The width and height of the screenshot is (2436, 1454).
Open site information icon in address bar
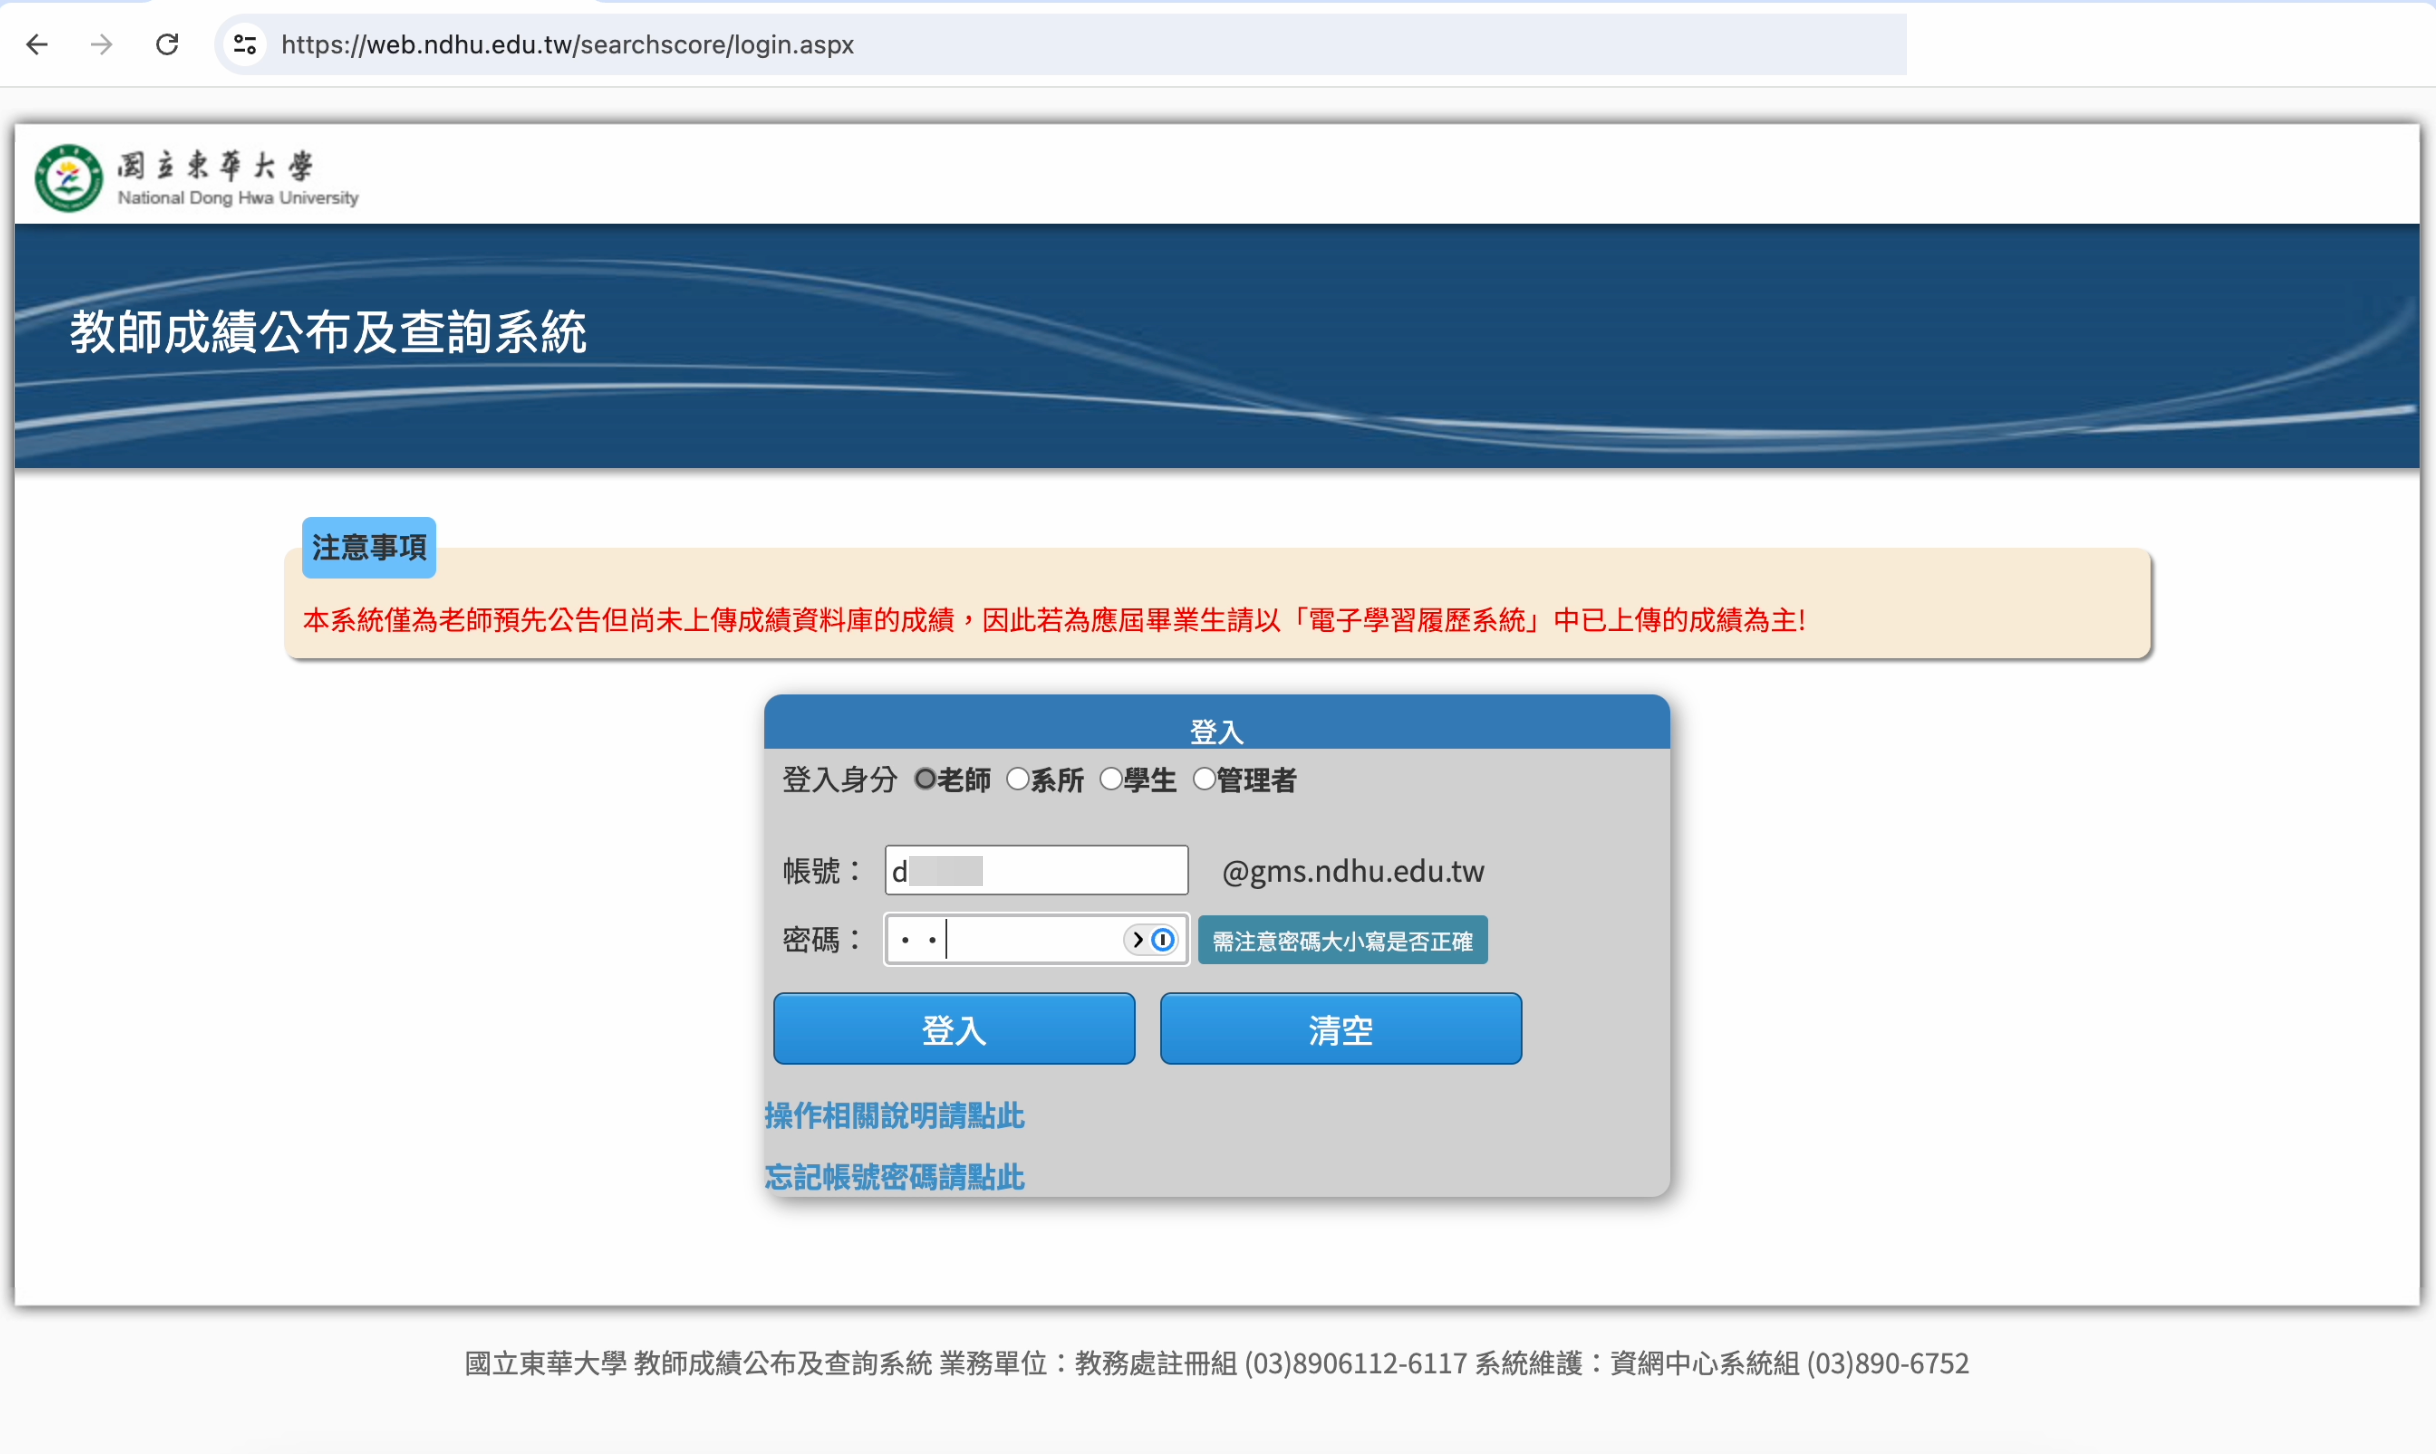[245, 44]
